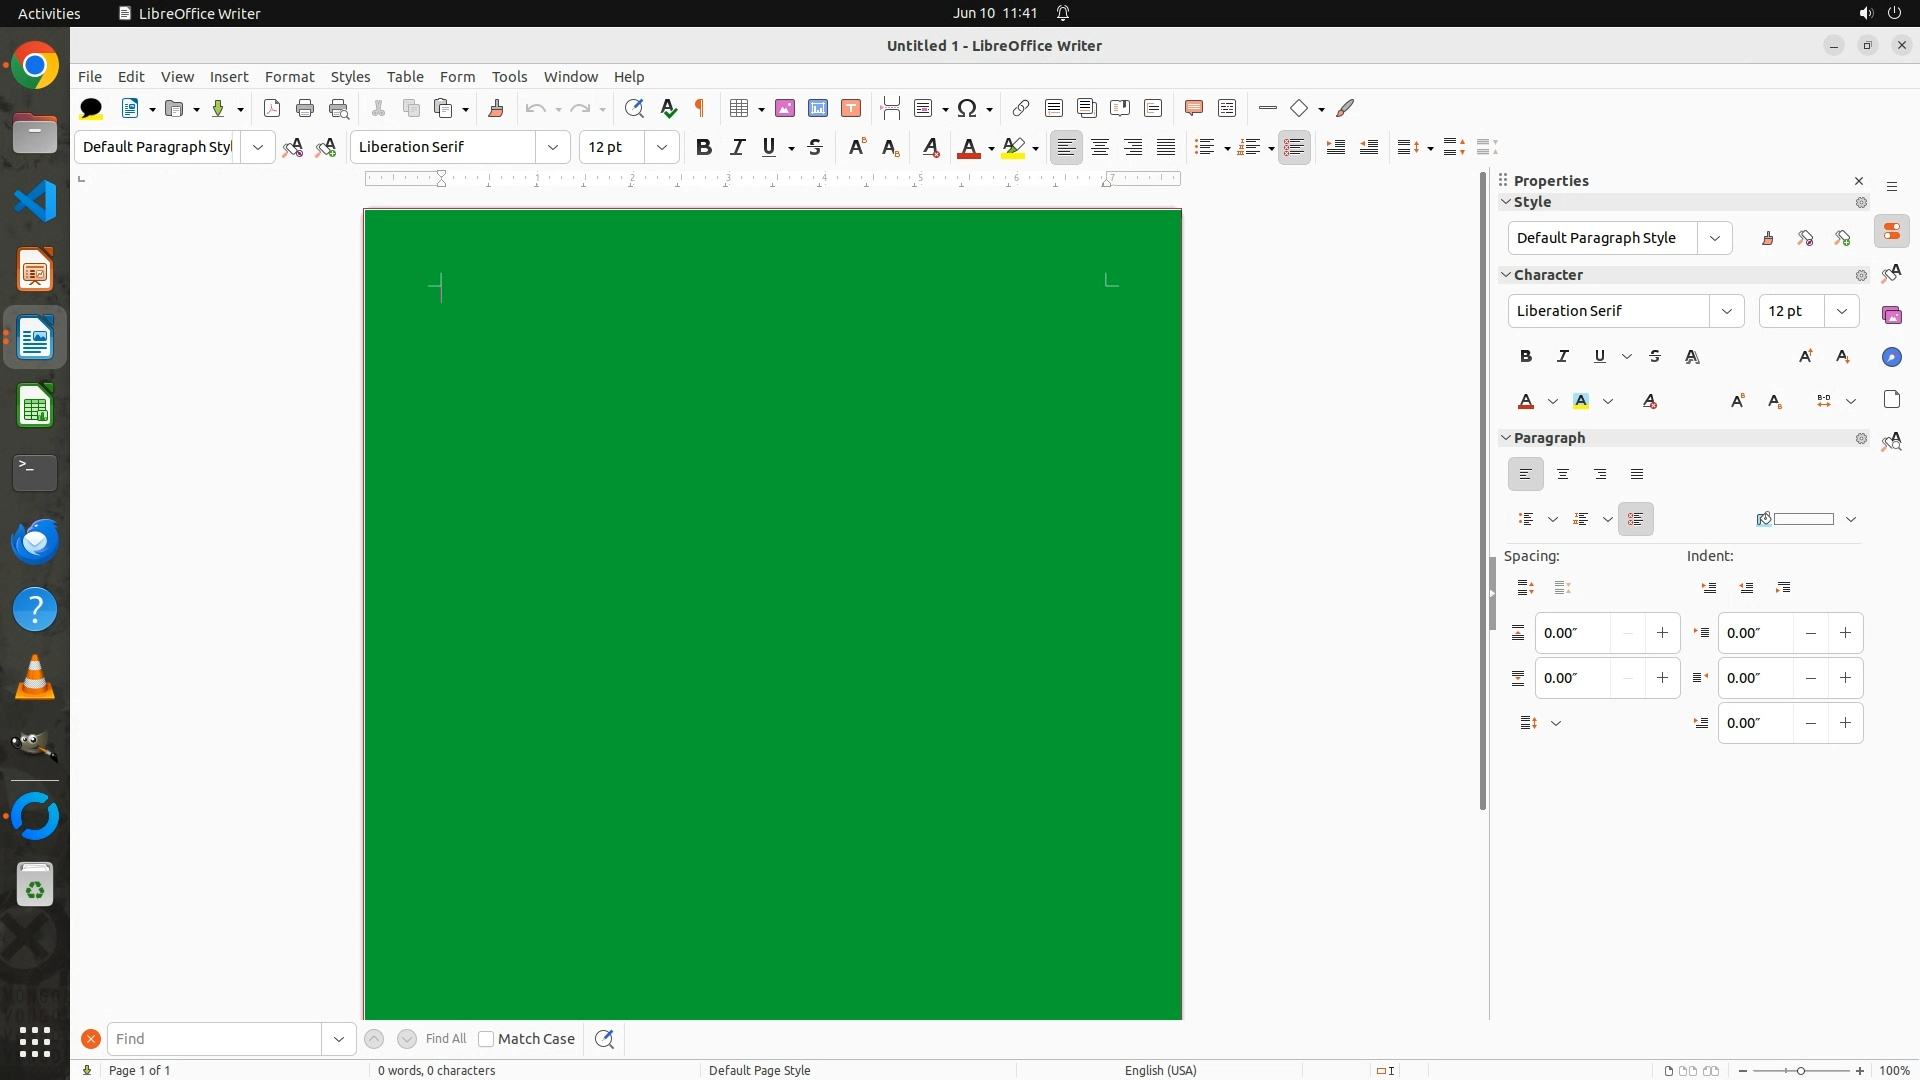Click the Insert Hyperlink icon
This screenshot has height=1080, width=1920.
tap(1020, 108)
